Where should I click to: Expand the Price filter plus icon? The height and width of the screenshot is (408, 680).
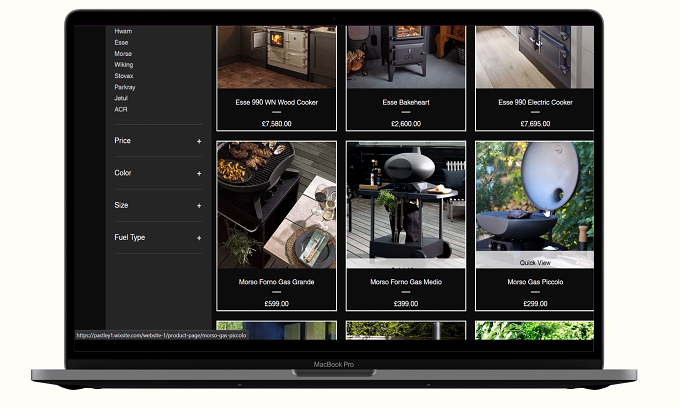tap(199, 141)
